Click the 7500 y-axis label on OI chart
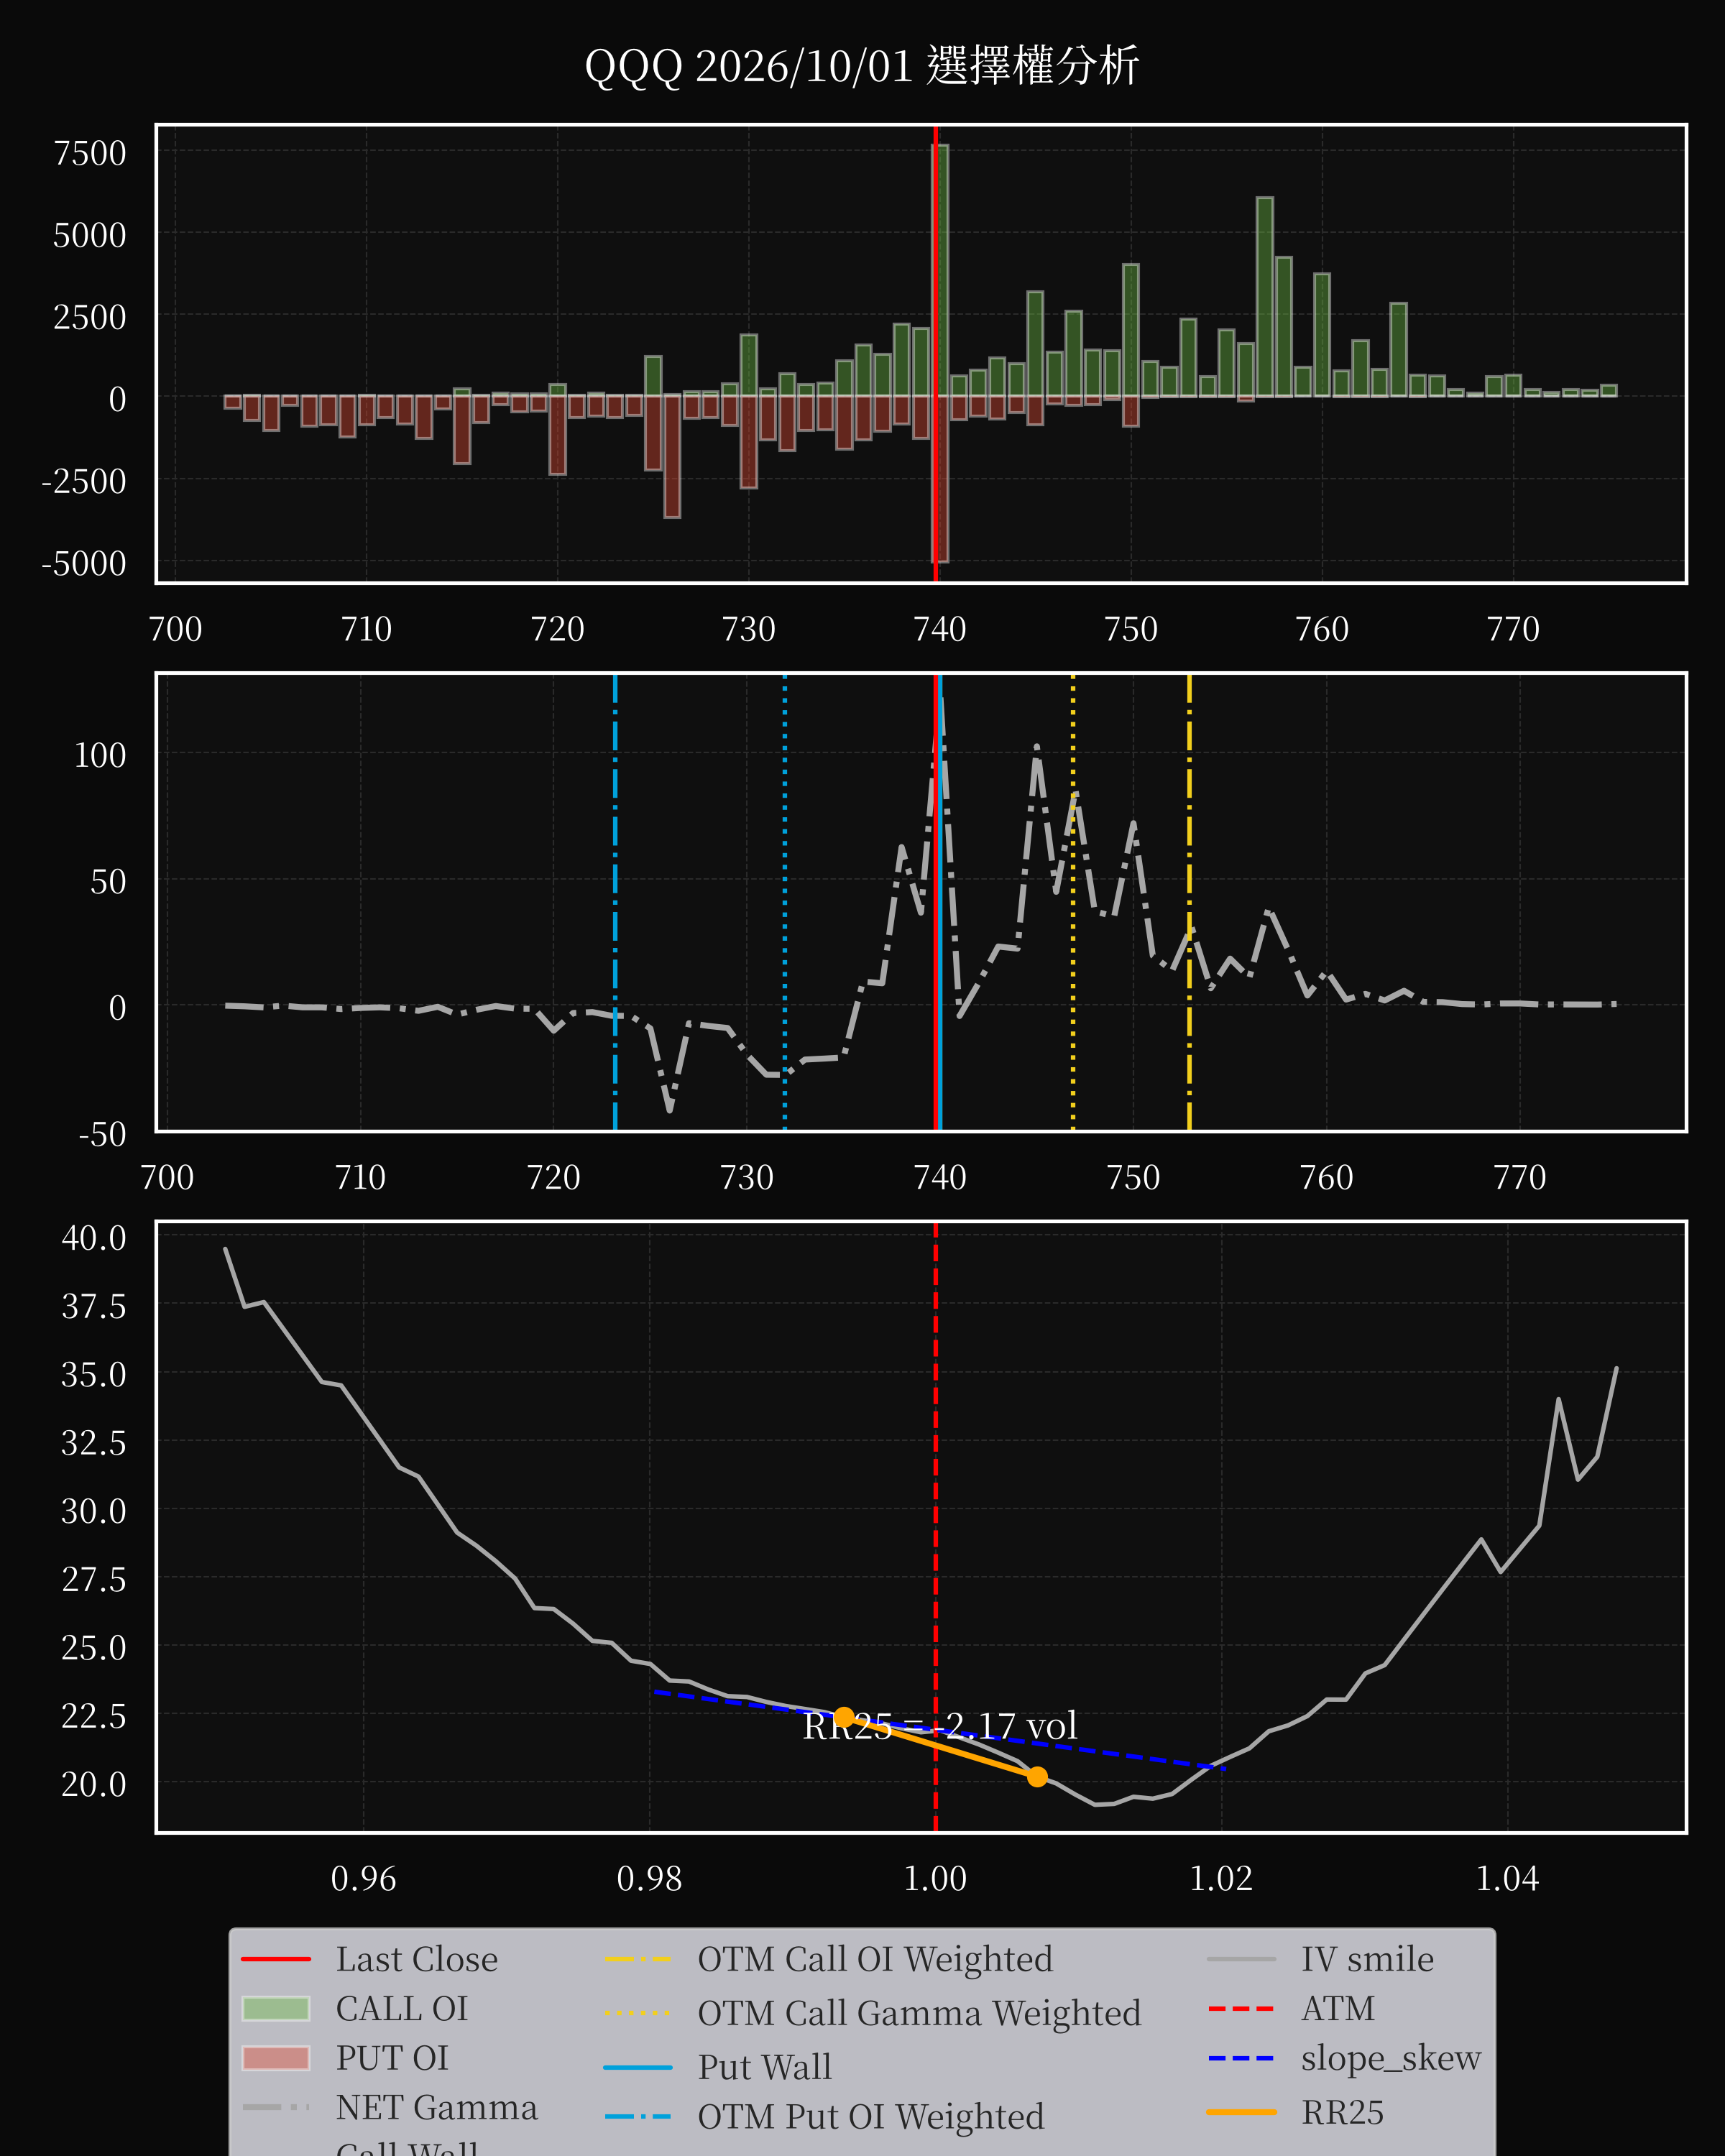The width and height of the screenshot is (1725, 2156). tap(90, 153)
